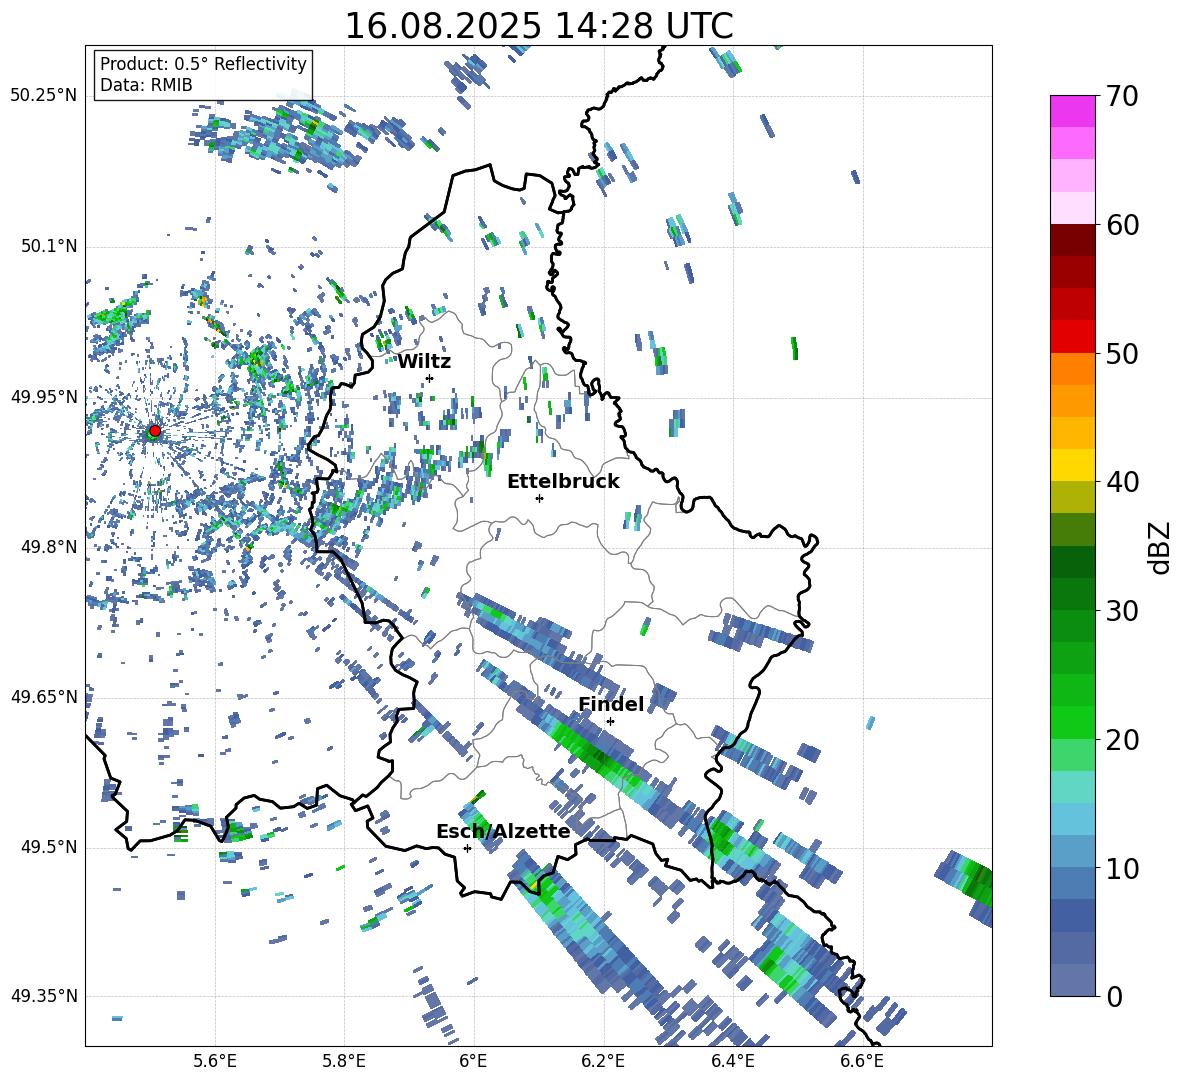The image size is (1184, 1081).
Task: Click the Wiltz station cross marker
Action: pyautogui.click(x=430, y=378)
